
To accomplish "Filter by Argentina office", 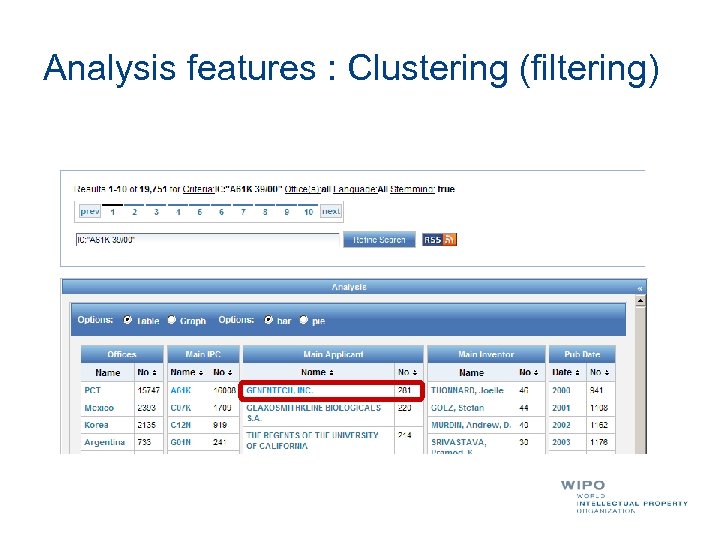I will tap(105, 442).
